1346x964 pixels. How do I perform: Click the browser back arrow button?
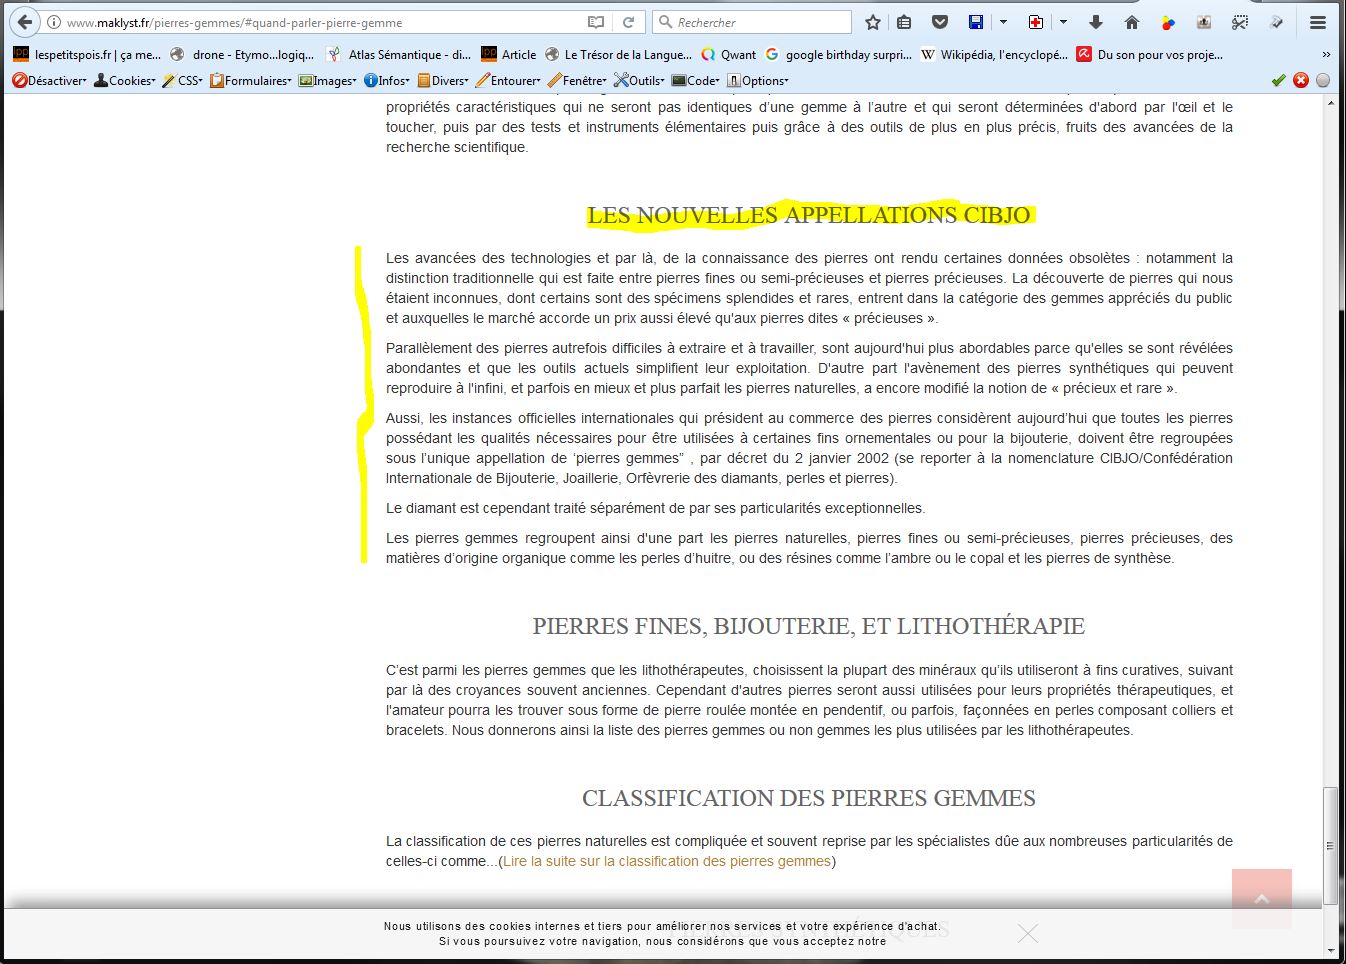point(25,22)
